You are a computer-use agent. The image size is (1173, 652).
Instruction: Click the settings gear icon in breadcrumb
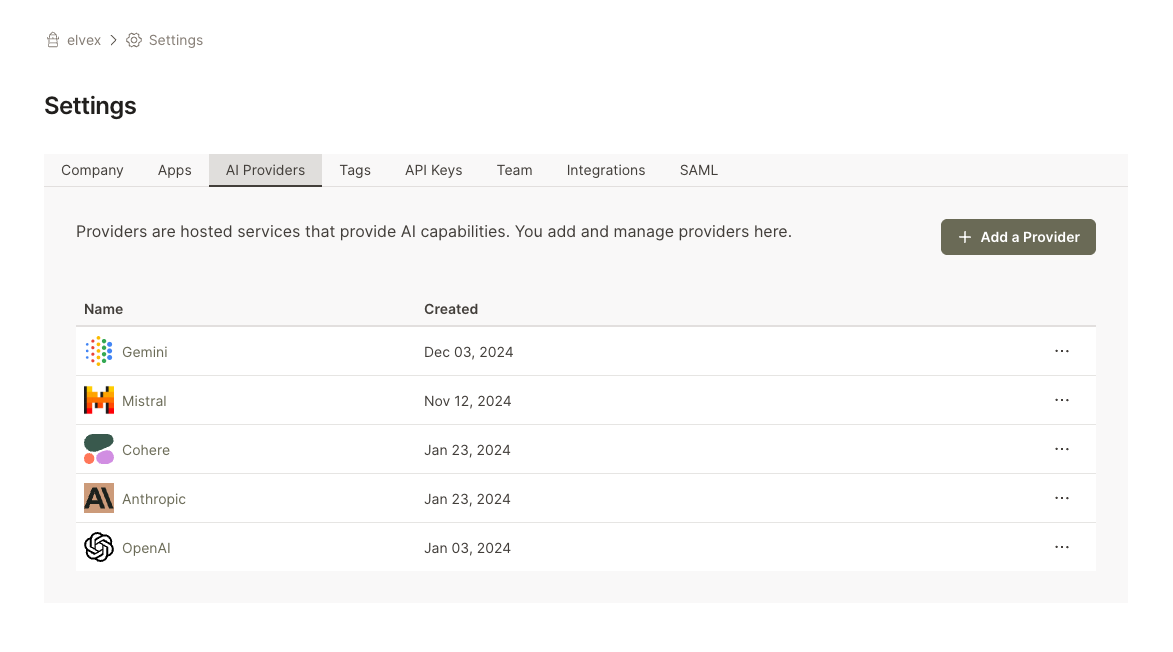(x=134, y=40)
